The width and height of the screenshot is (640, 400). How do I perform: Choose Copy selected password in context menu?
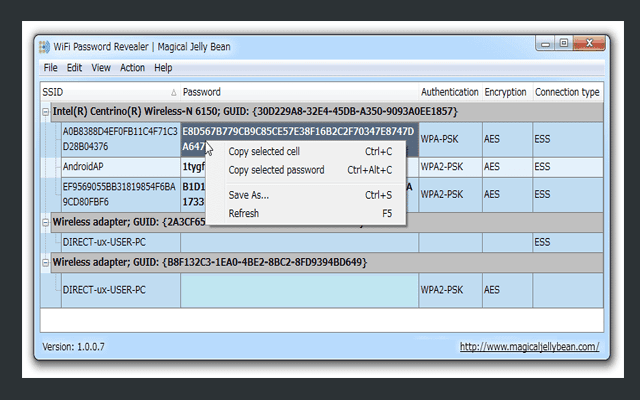276,170
